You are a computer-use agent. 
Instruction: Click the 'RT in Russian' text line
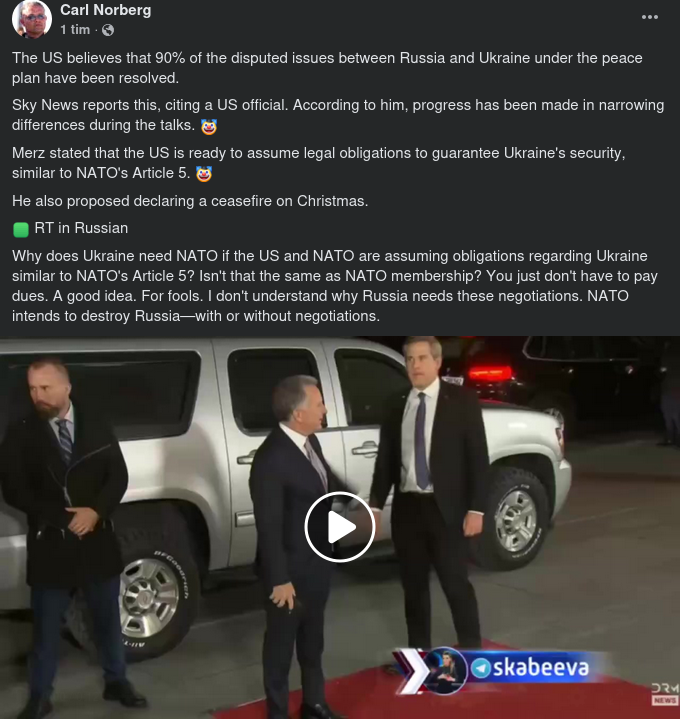[81, 228]
